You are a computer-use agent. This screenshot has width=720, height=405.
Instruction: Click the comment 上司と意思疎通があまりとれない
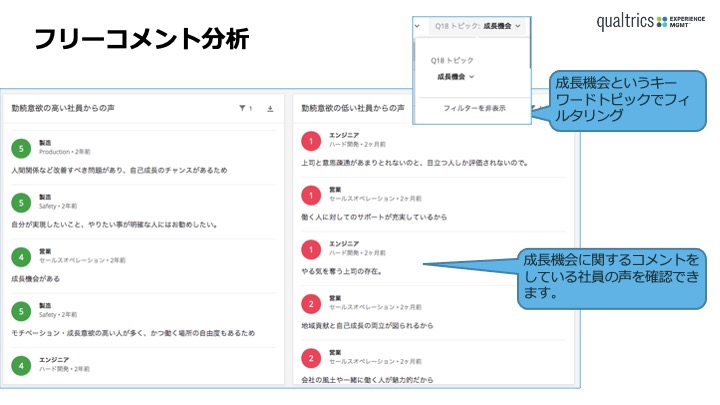coord(414,162)
